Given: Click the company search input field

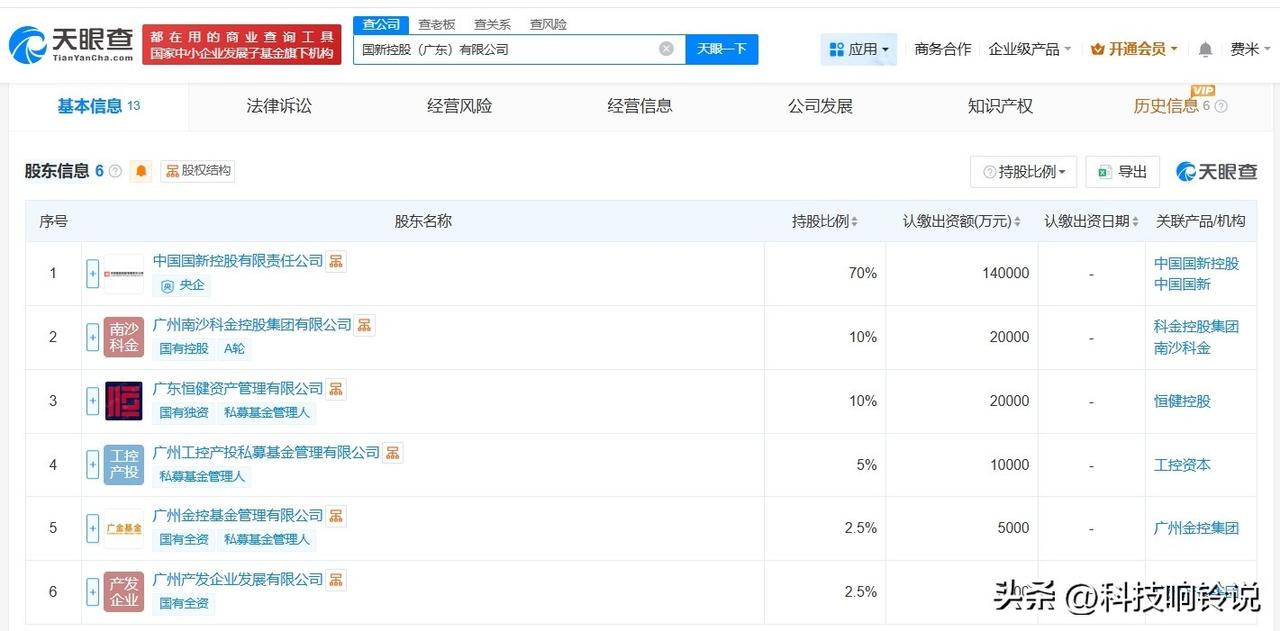Looking at the screenshot, I should click(505, 49).
